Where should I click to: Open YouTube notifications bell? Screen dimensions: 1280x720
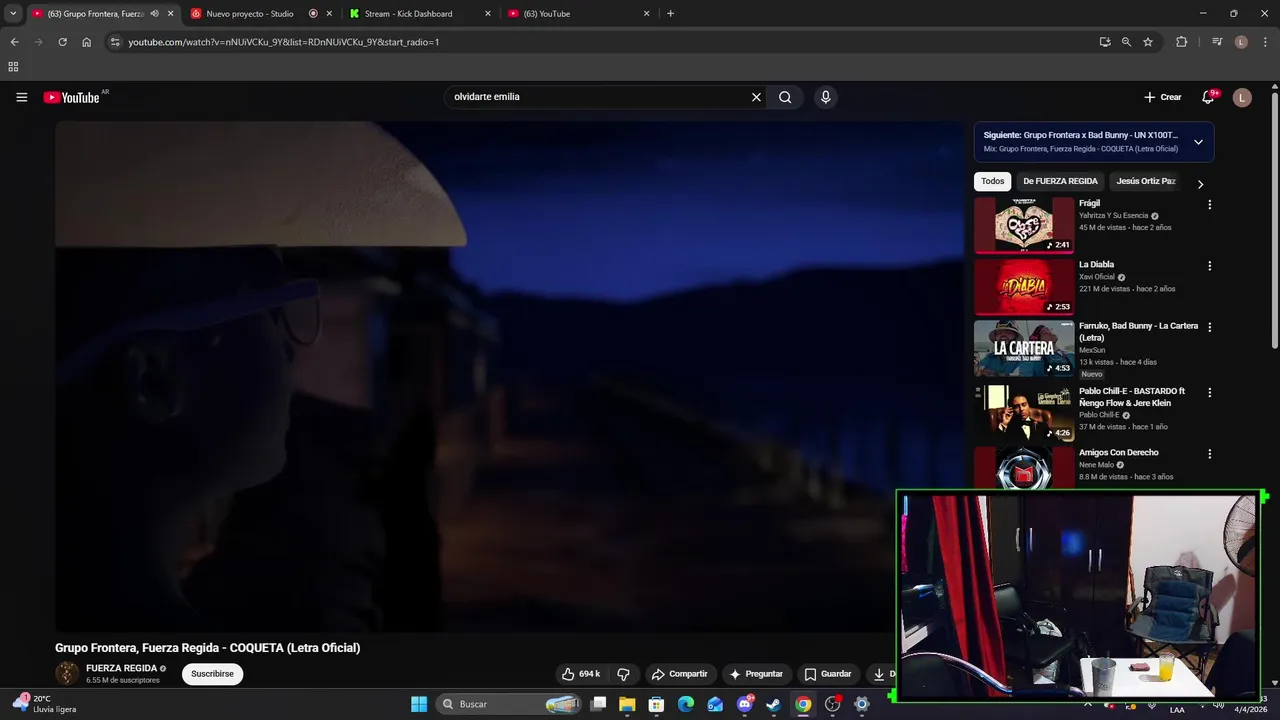coord(1209,97)
